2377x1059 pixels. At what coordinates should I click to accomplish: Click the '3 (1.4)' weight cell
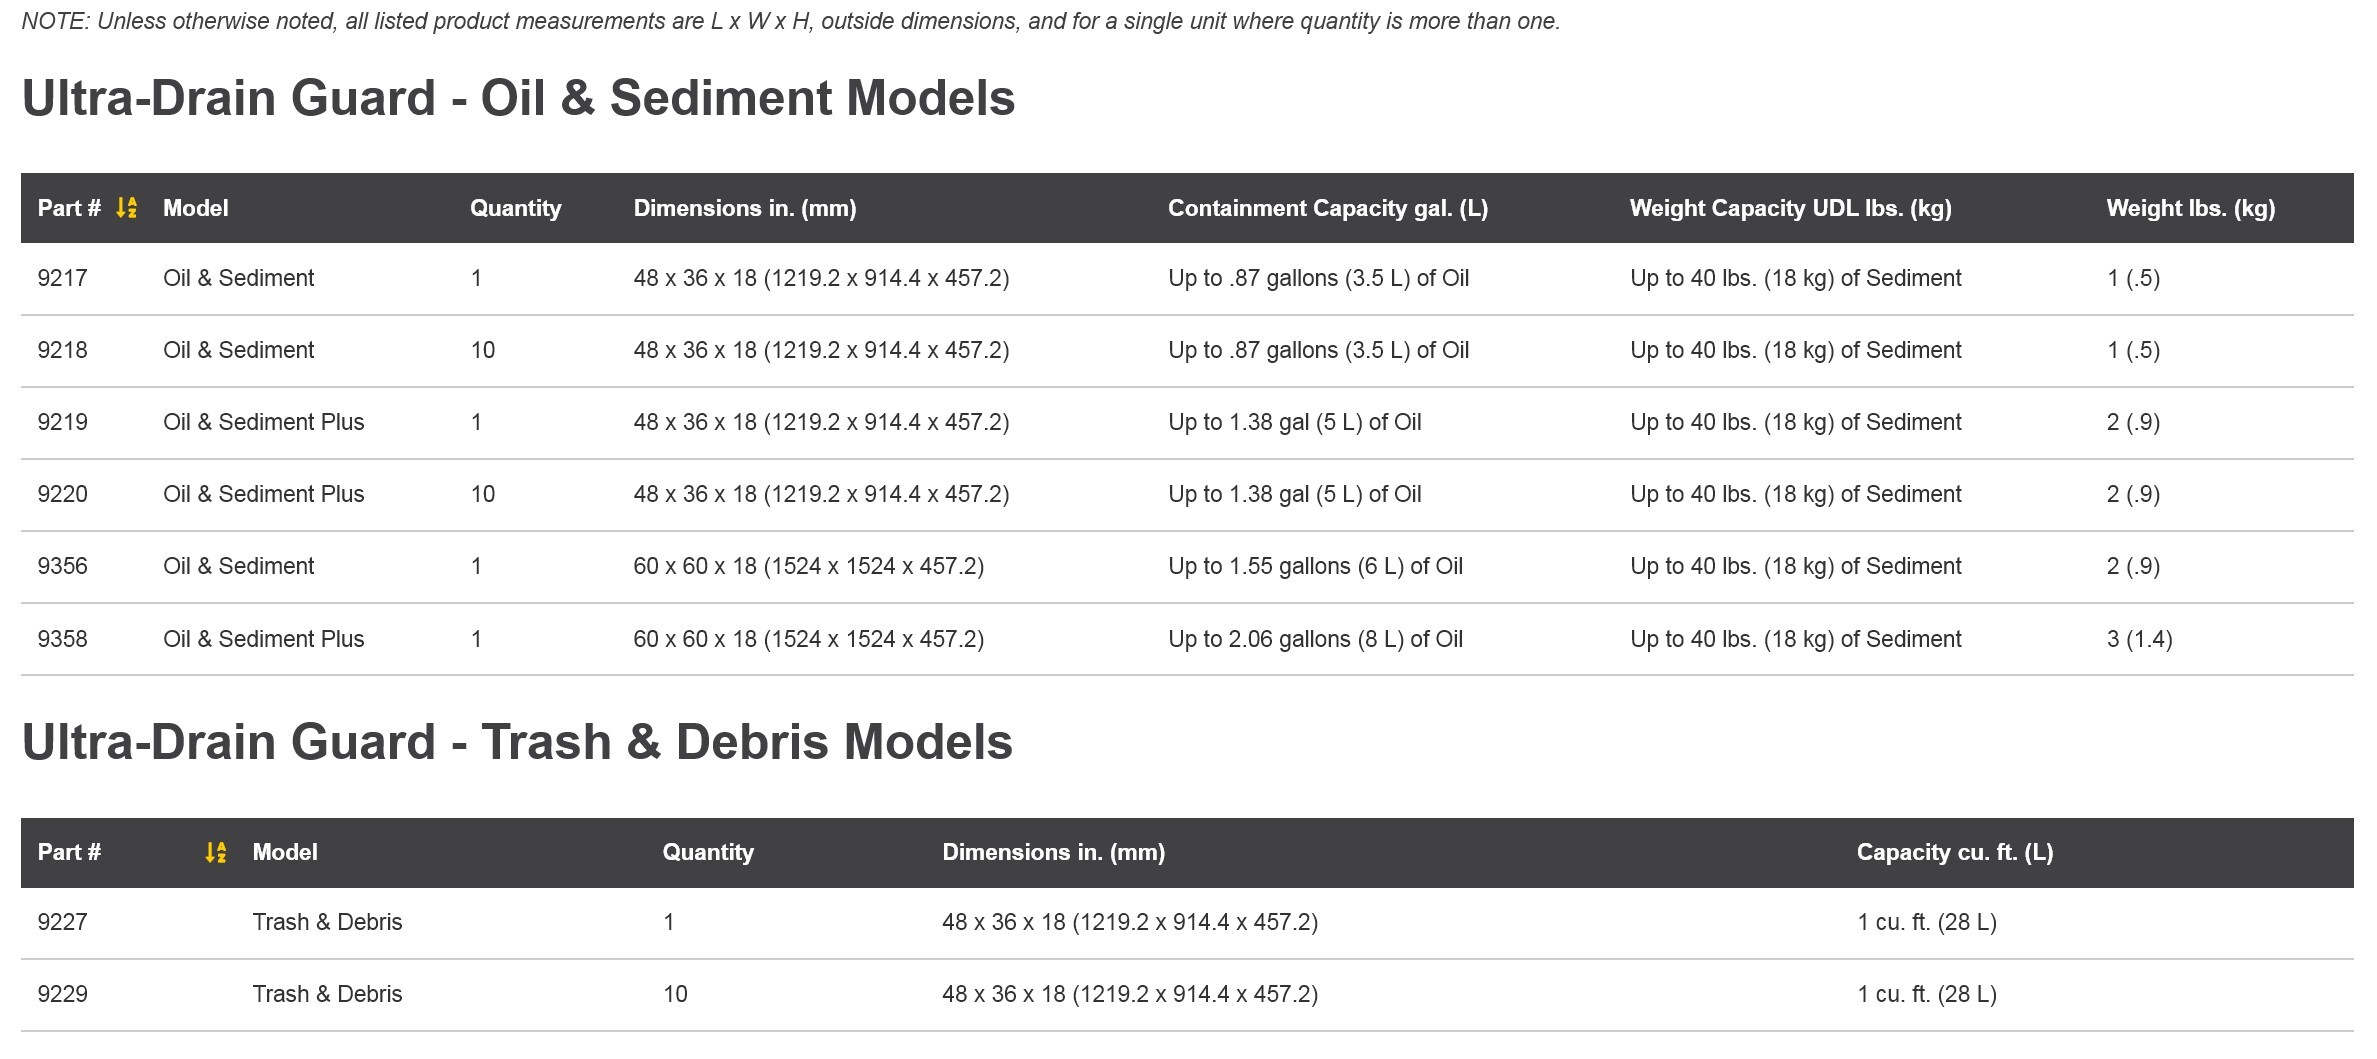[2139, 639]
